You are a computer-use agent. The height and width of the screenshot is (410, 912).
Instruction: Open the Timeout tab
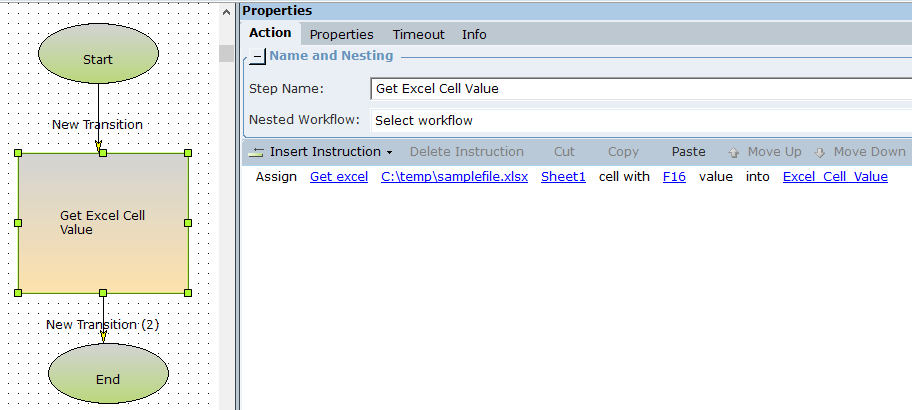click(x=418, y=34)
